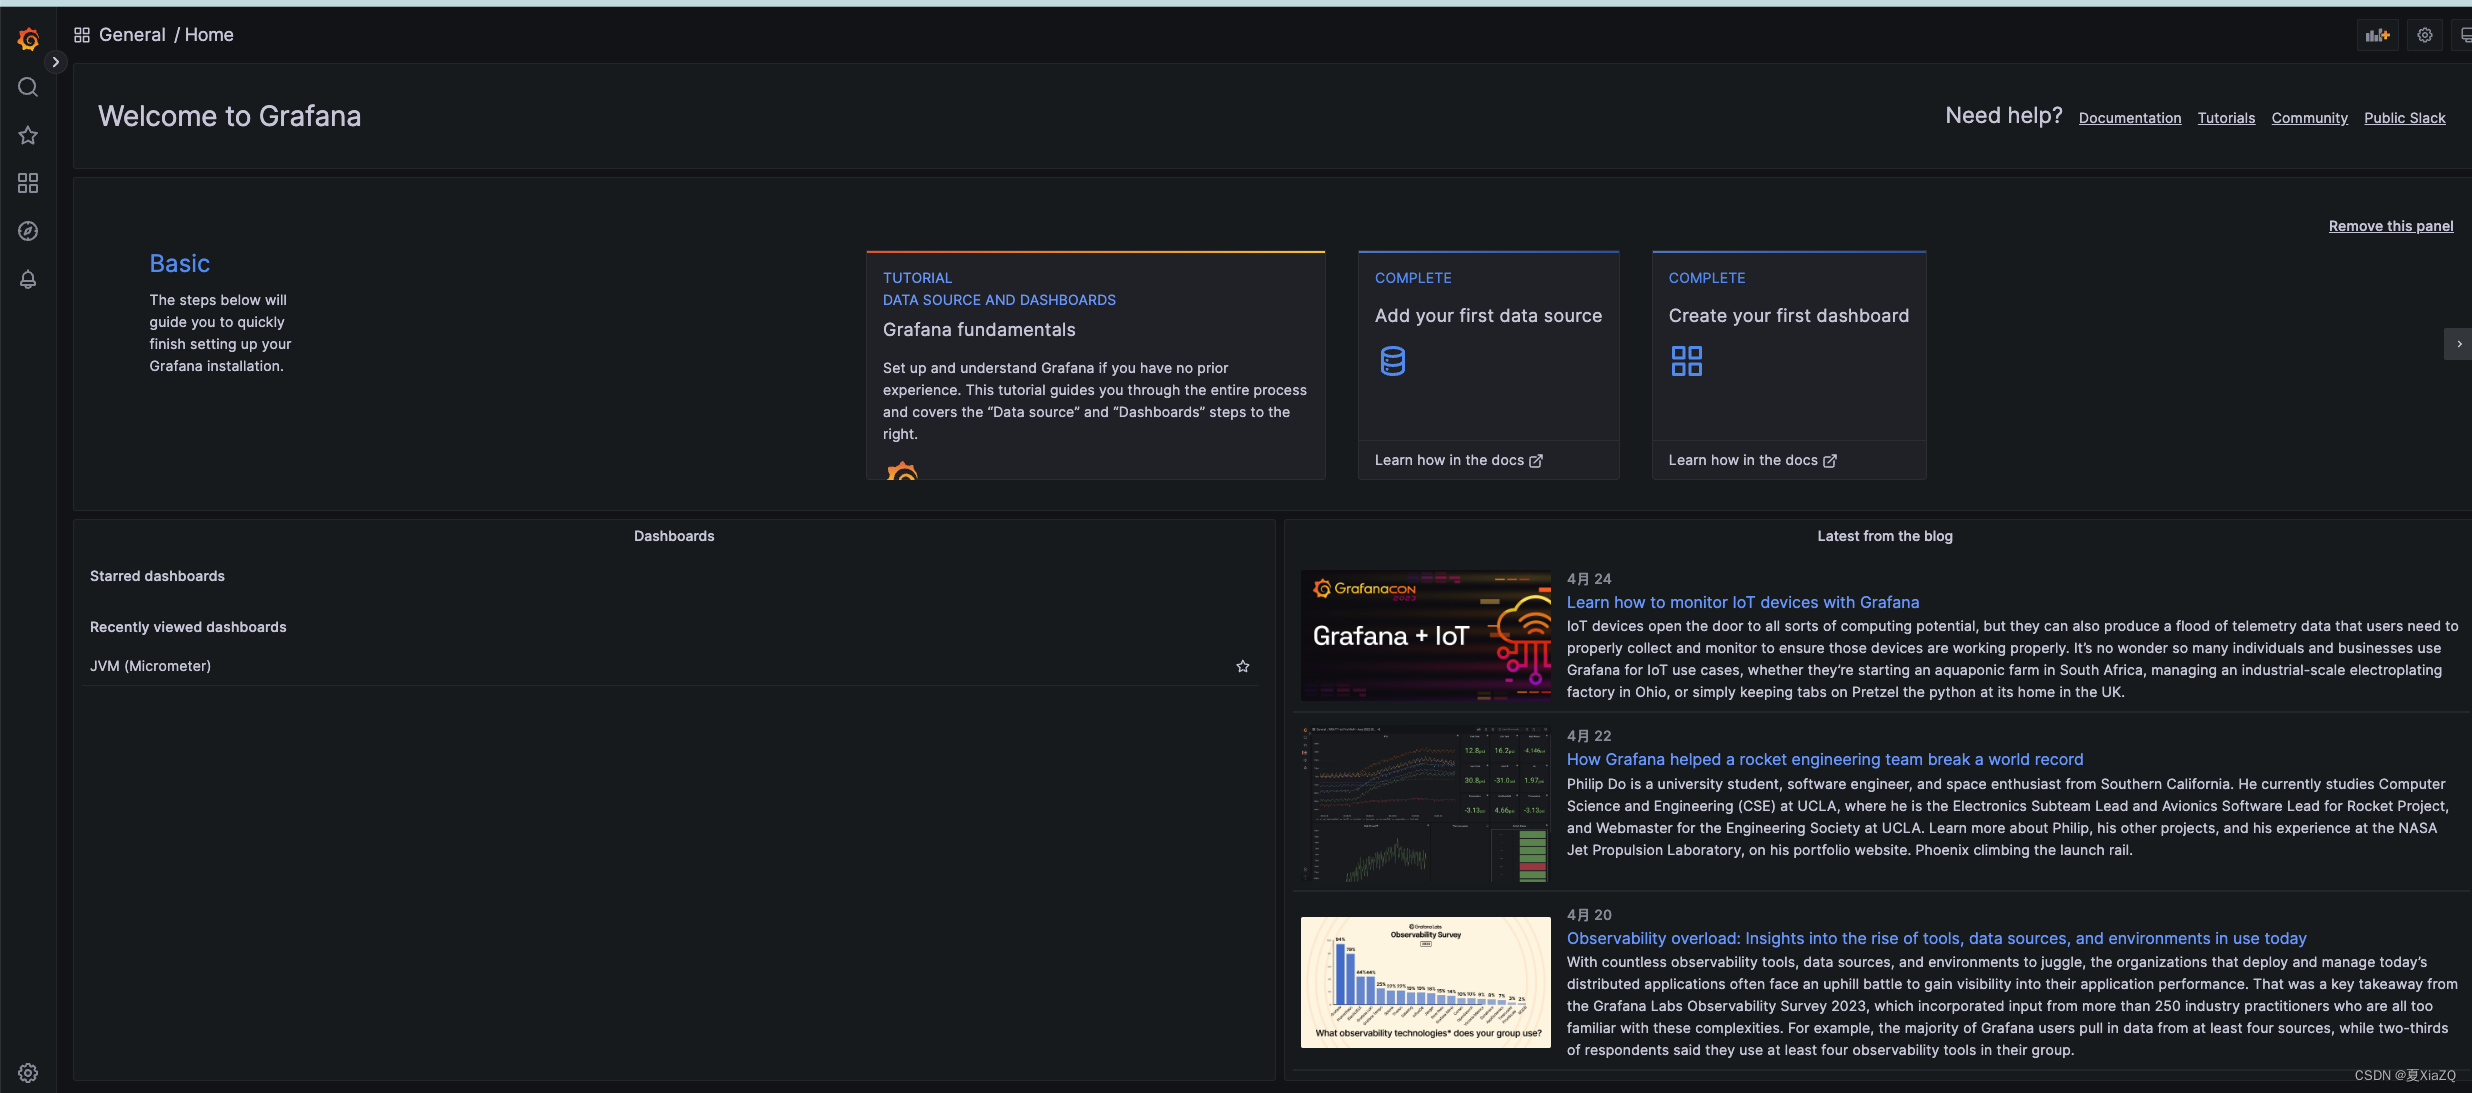2472x1093 pixels.
Task: Click the General breadcrumb
Action: pos(132,35)
